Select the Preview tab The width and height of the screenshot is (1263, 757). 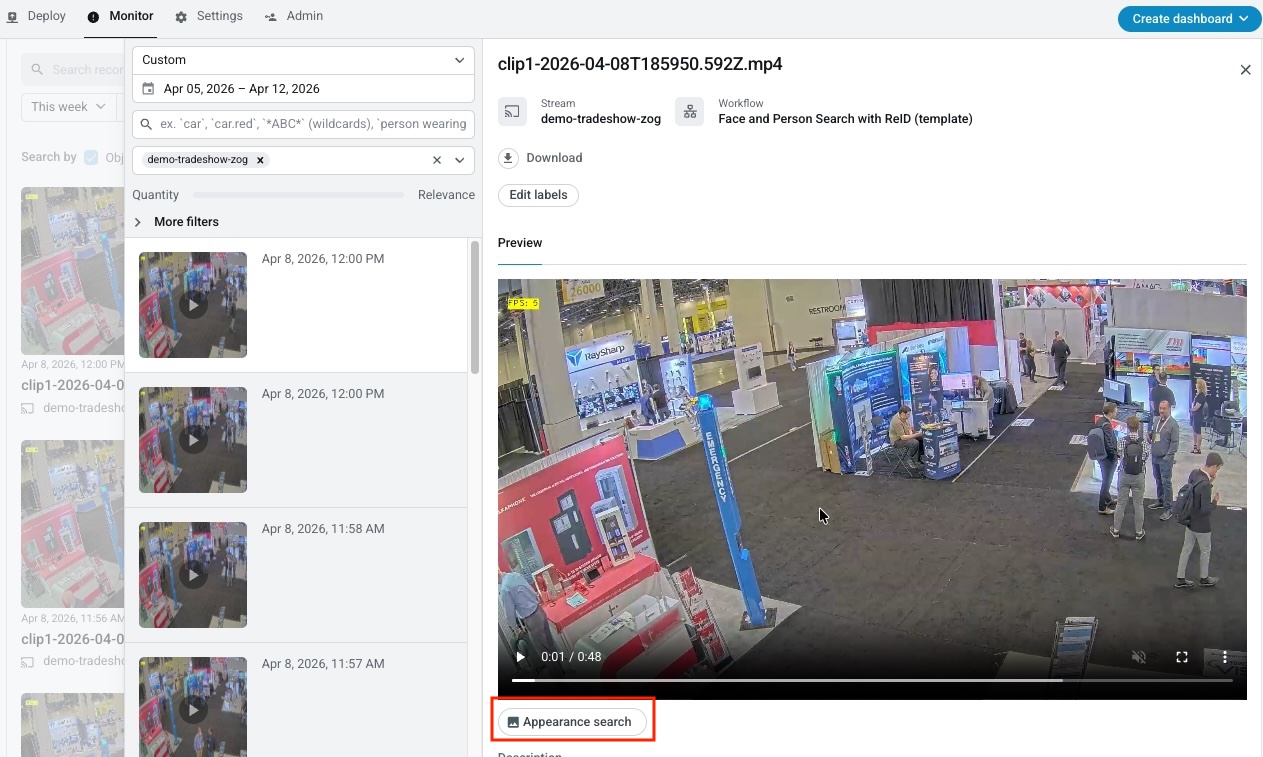tap(520, 243)
